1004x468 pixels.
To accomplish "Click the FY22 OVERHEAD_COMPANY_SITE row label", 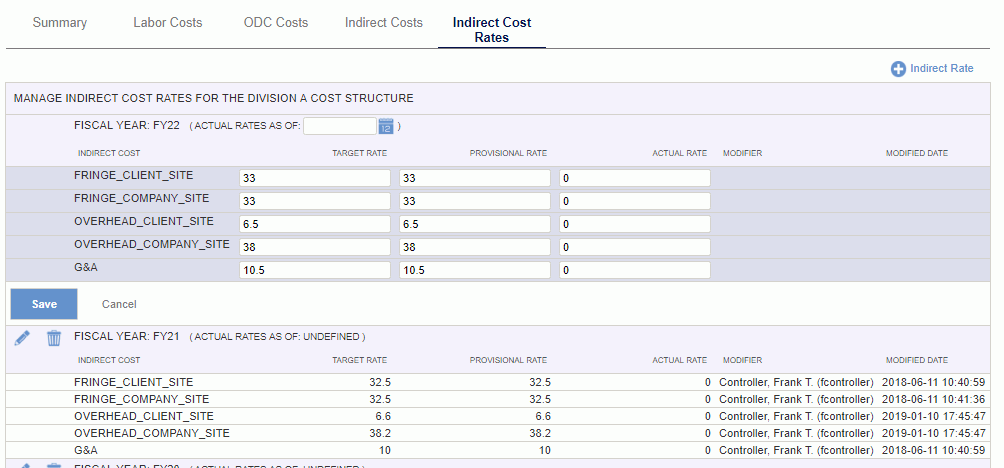I will point(152,244).
